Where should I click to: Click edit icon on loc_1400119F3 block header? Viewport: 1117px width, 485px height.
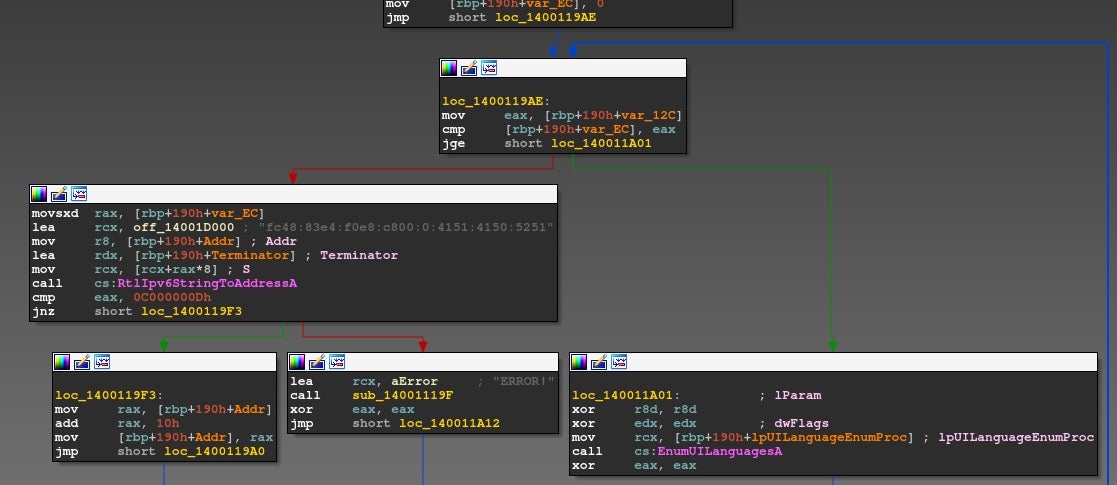pyautogui.click(x=82, y=361)
